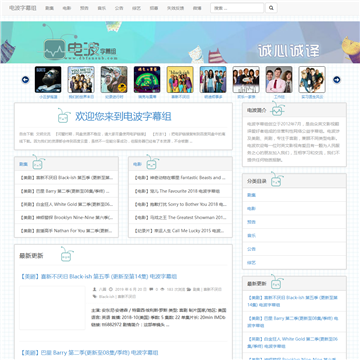Click the carousel previous arrow
The image size is (360, 360).
[x=25, y=80]
